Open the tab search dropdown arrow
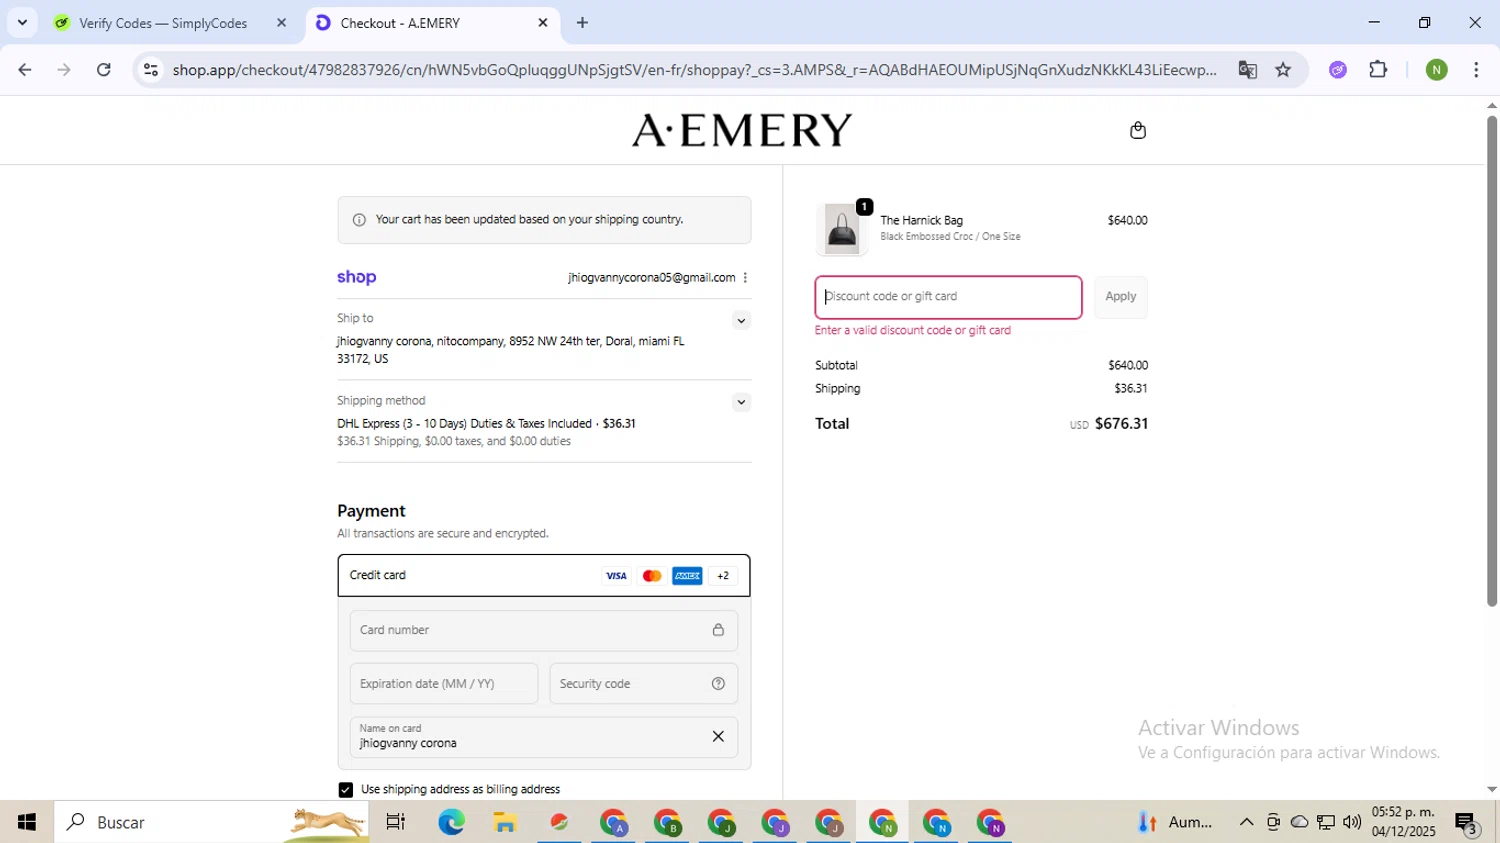Viewport: 1500px width, 843px height. 22,23
